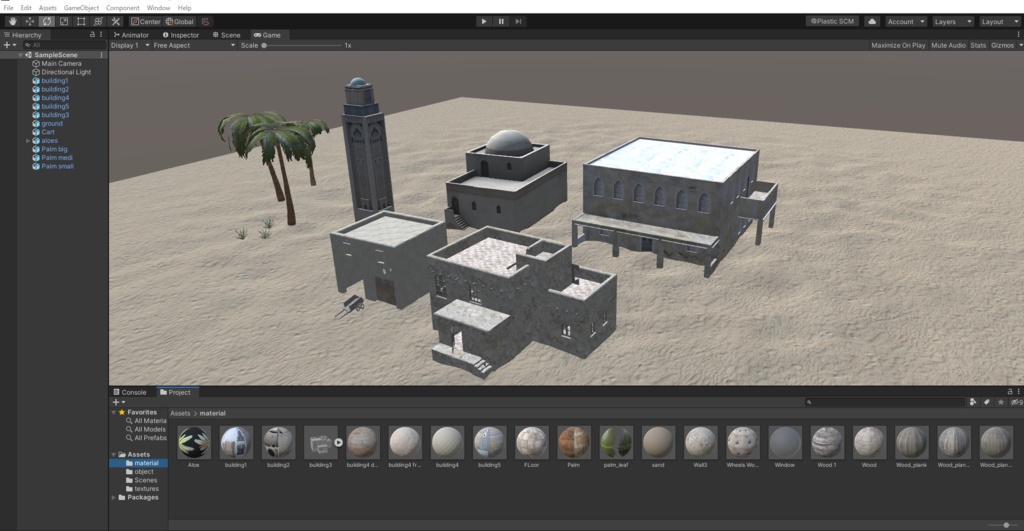The height and width of the screenshot is (531, 1024).
Task: Toggle pivot mode Center button
Action: [x=145, y=22]
